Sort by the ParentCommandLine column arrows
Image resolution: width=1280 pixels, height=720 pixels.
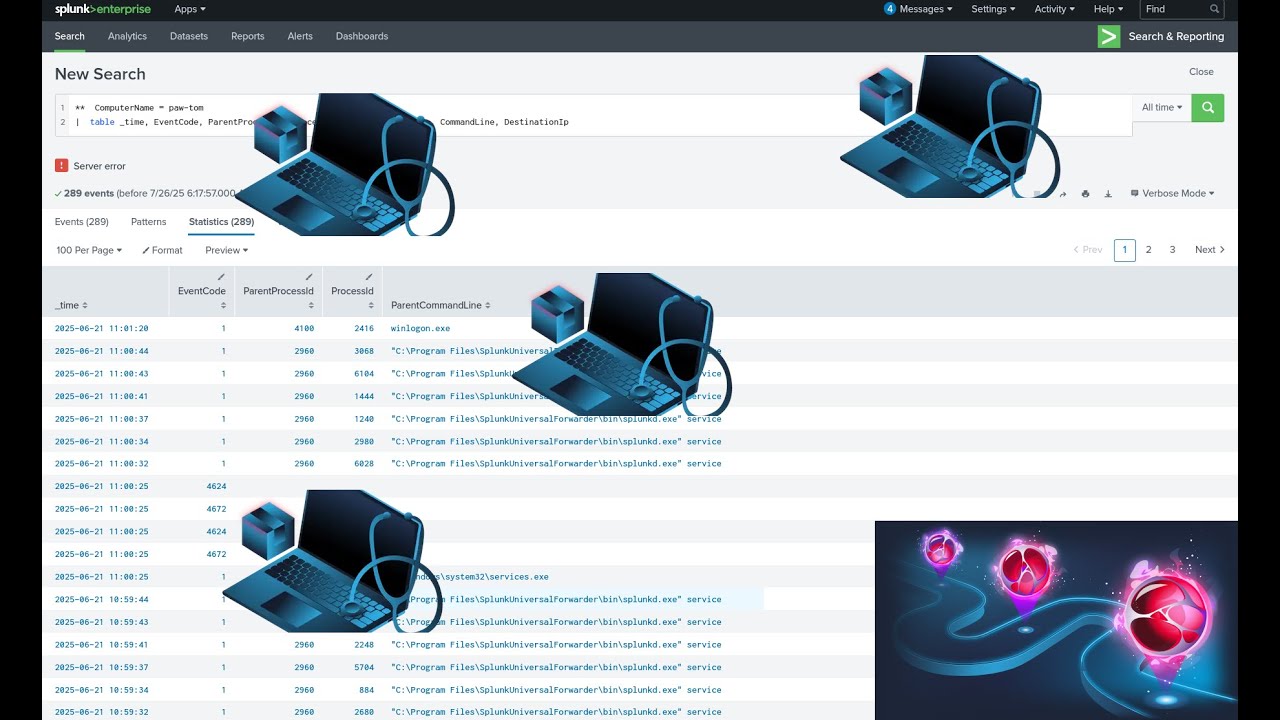488,306
